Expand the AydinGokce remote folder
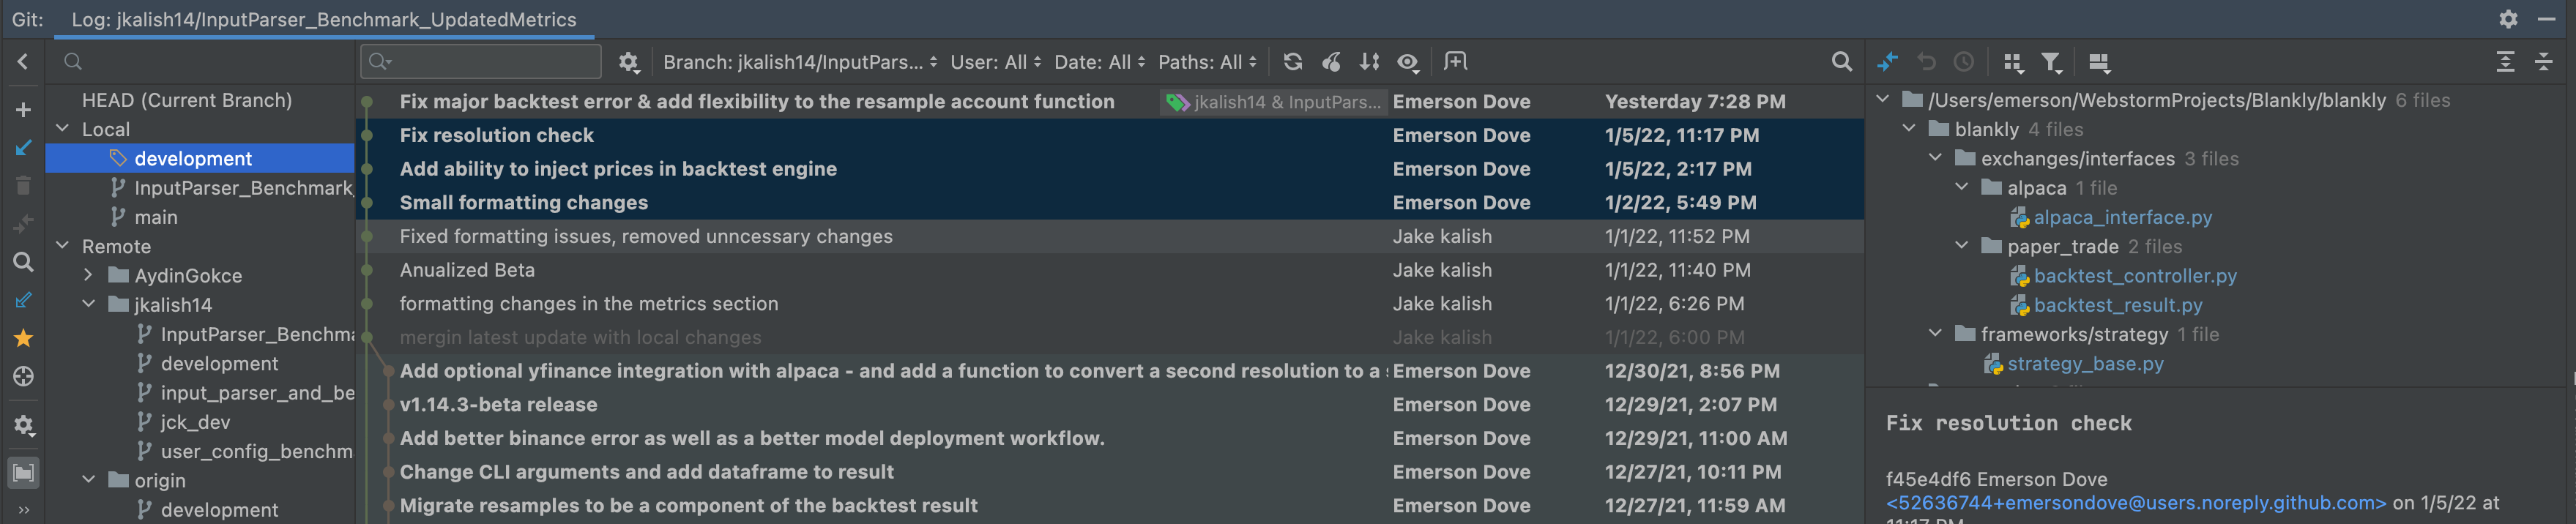The height and width of the screenshot is (524, 2576). pyautogui.click(x=89, y=274)
